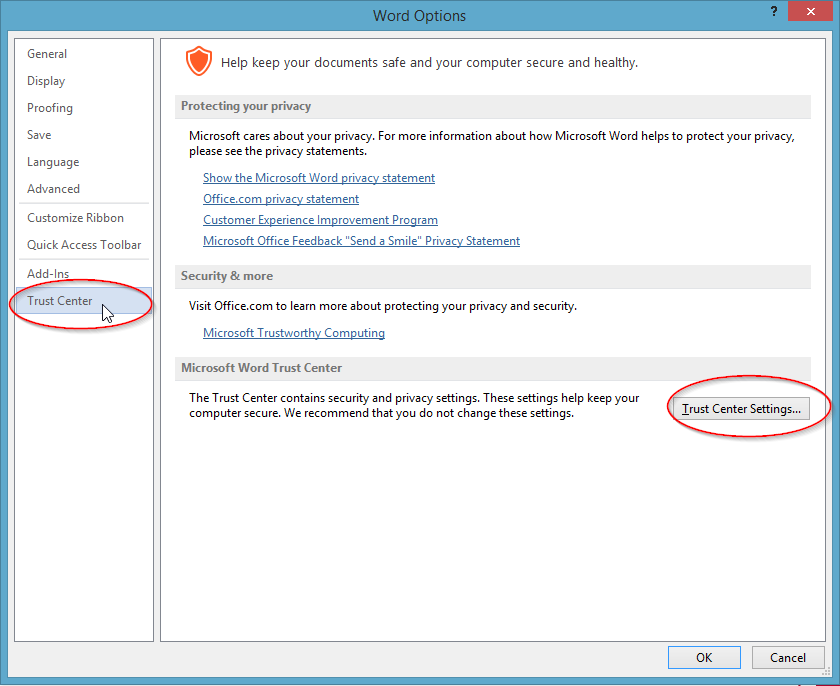
Task: Click the Trust Center Settings button
Action: click(741, 409)
